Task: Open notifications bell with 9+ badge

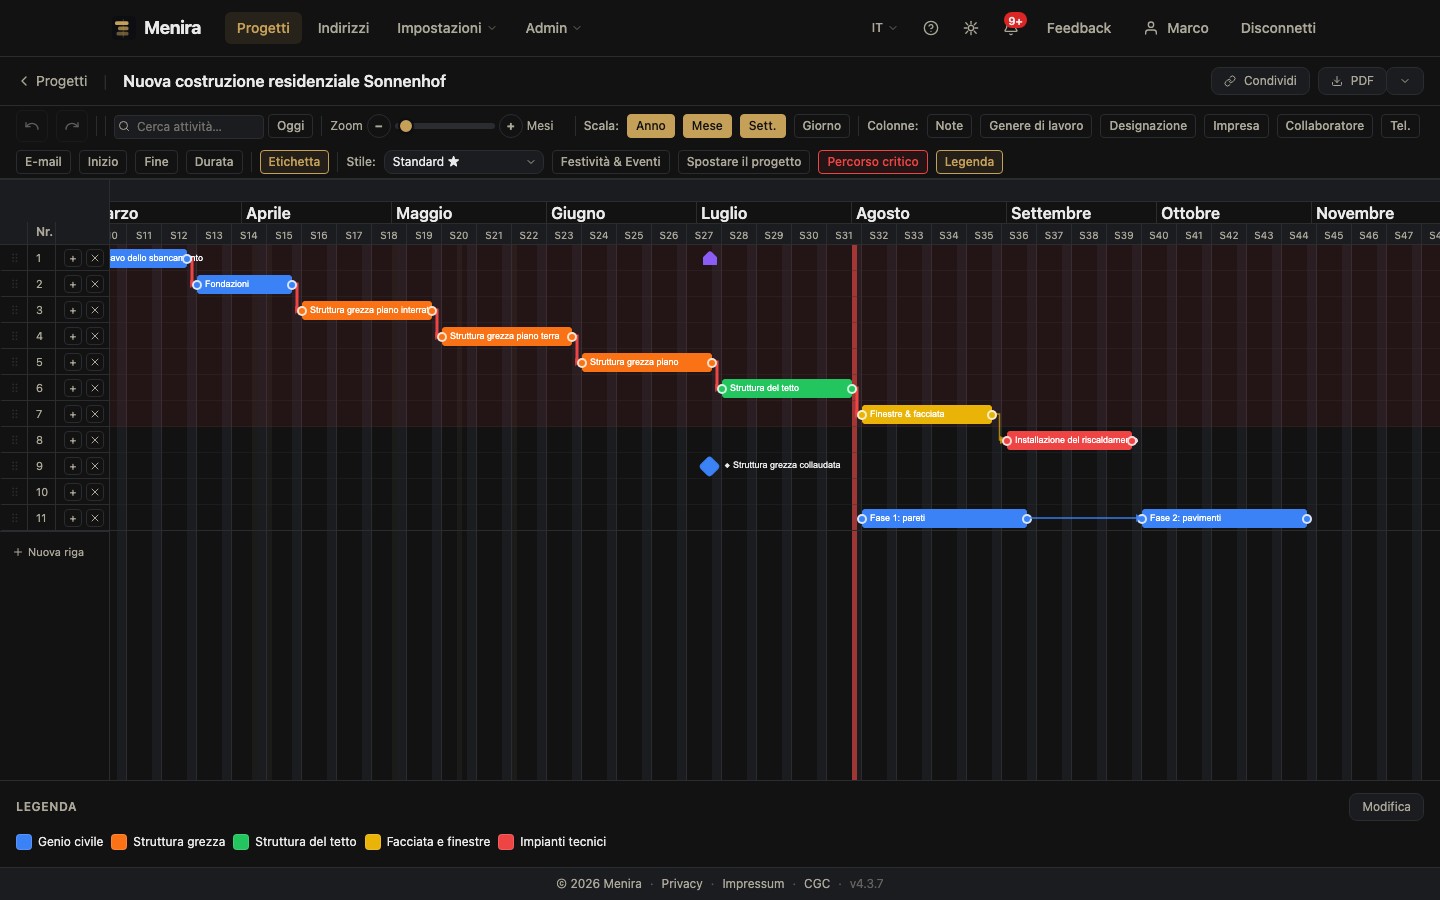Action: [x=1011, y=28]
